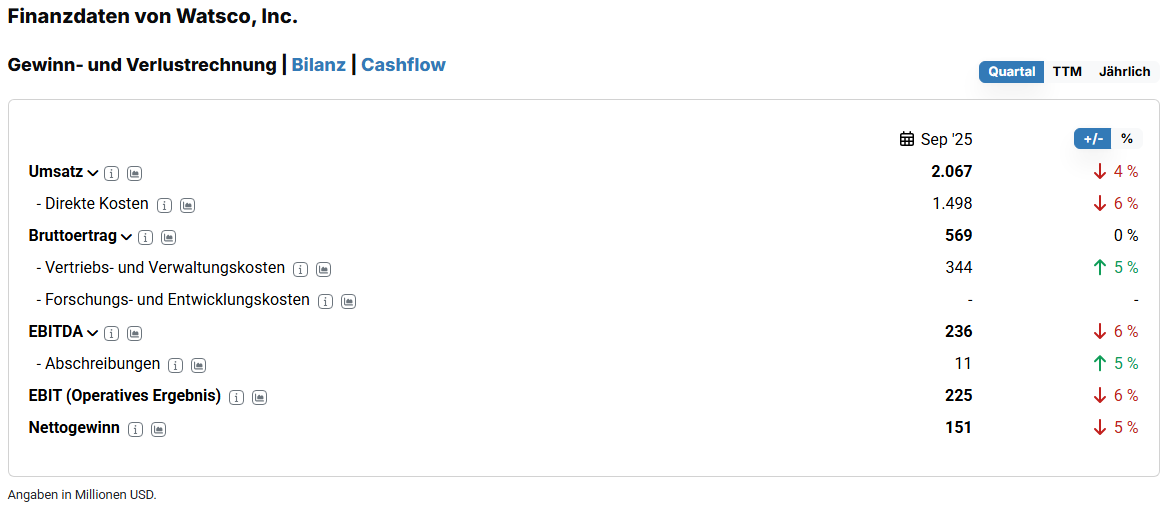Viewport: 1176px width, 512px height.
Task: Open chart icon next to Abschreibungen
Action: pyautogui.click(x=199, y=365)
